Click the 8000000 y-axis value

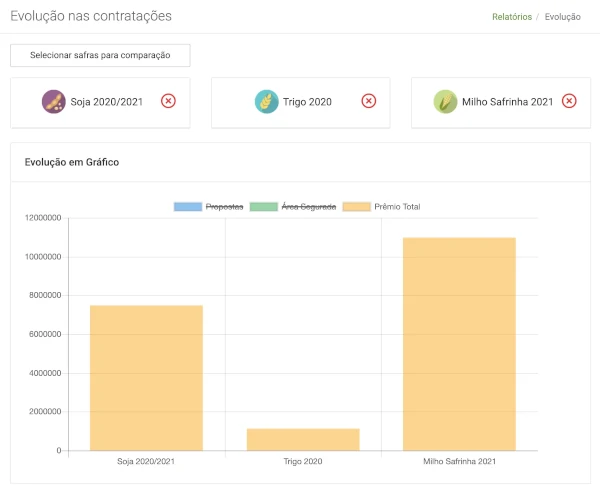[45, 295]
